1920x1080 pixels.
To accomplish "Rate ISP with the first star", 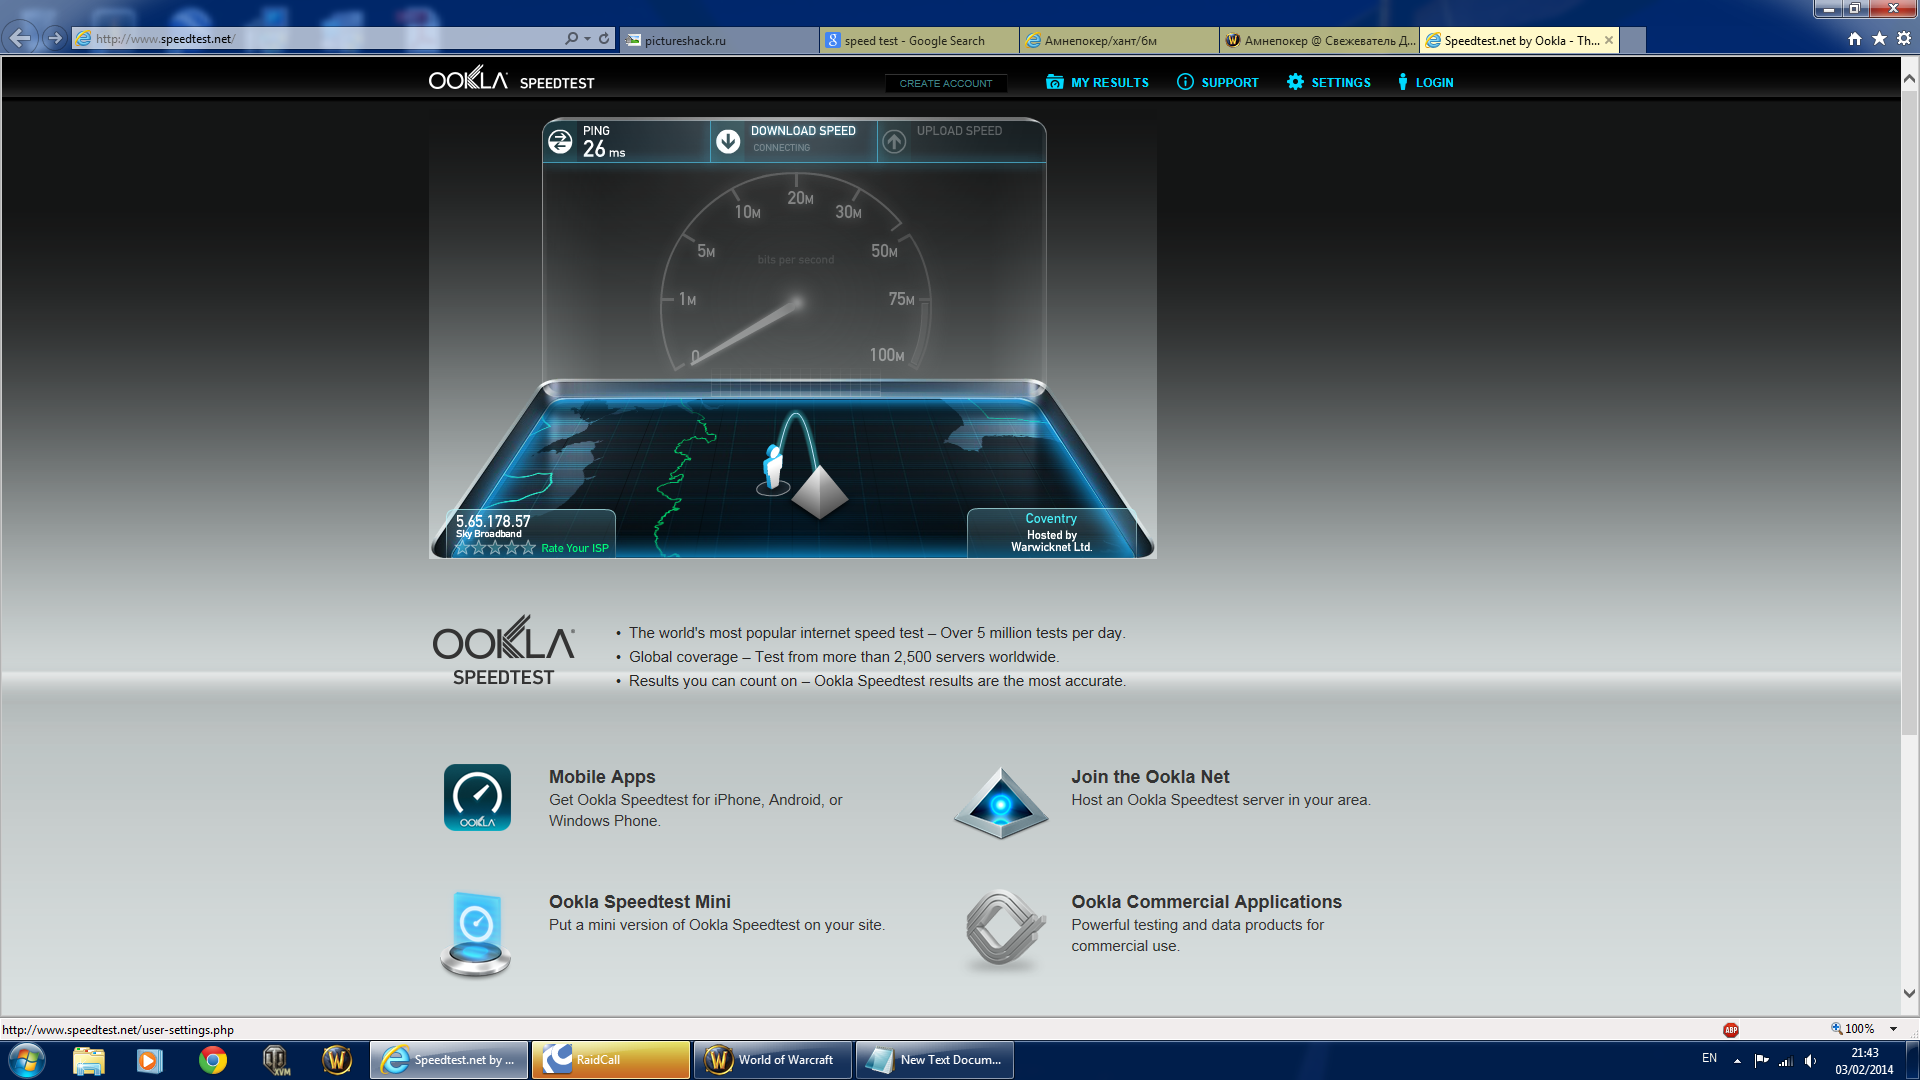I will pos(463,548).
